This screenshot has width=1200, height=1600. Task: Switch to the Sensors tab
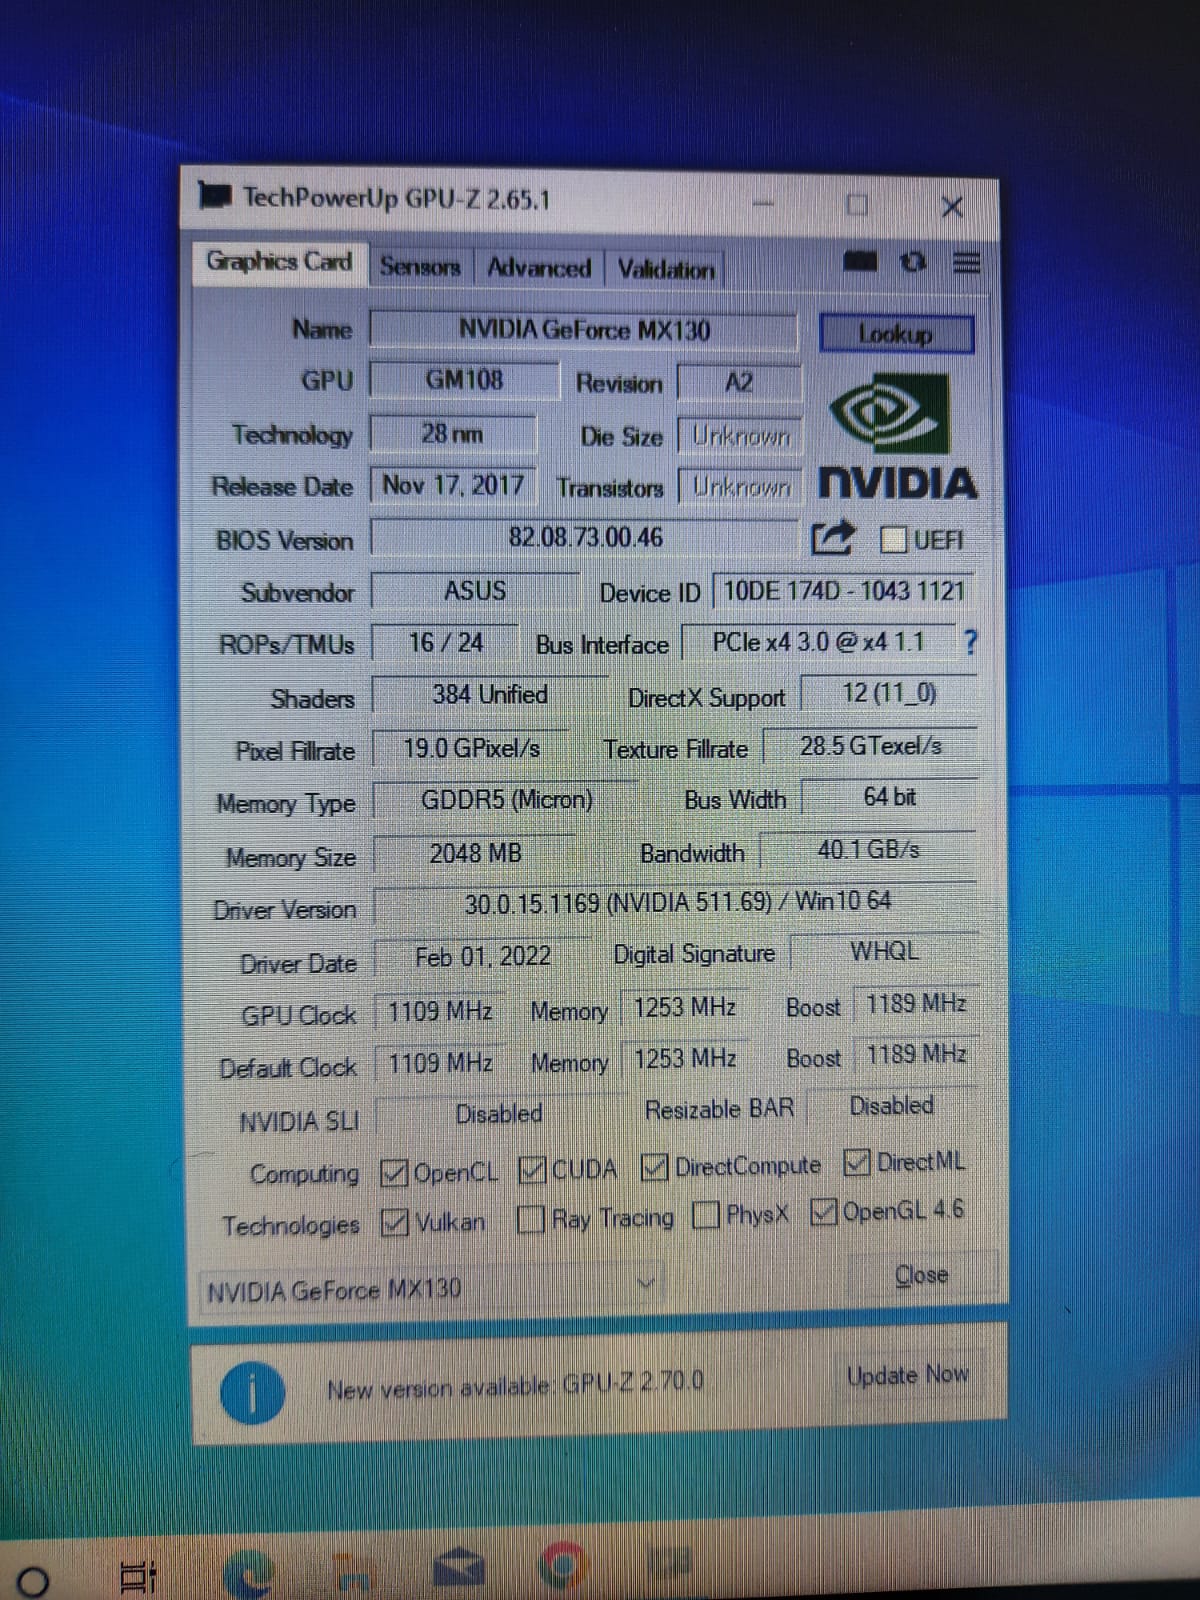pyautogui.click(x=420, y=267)
